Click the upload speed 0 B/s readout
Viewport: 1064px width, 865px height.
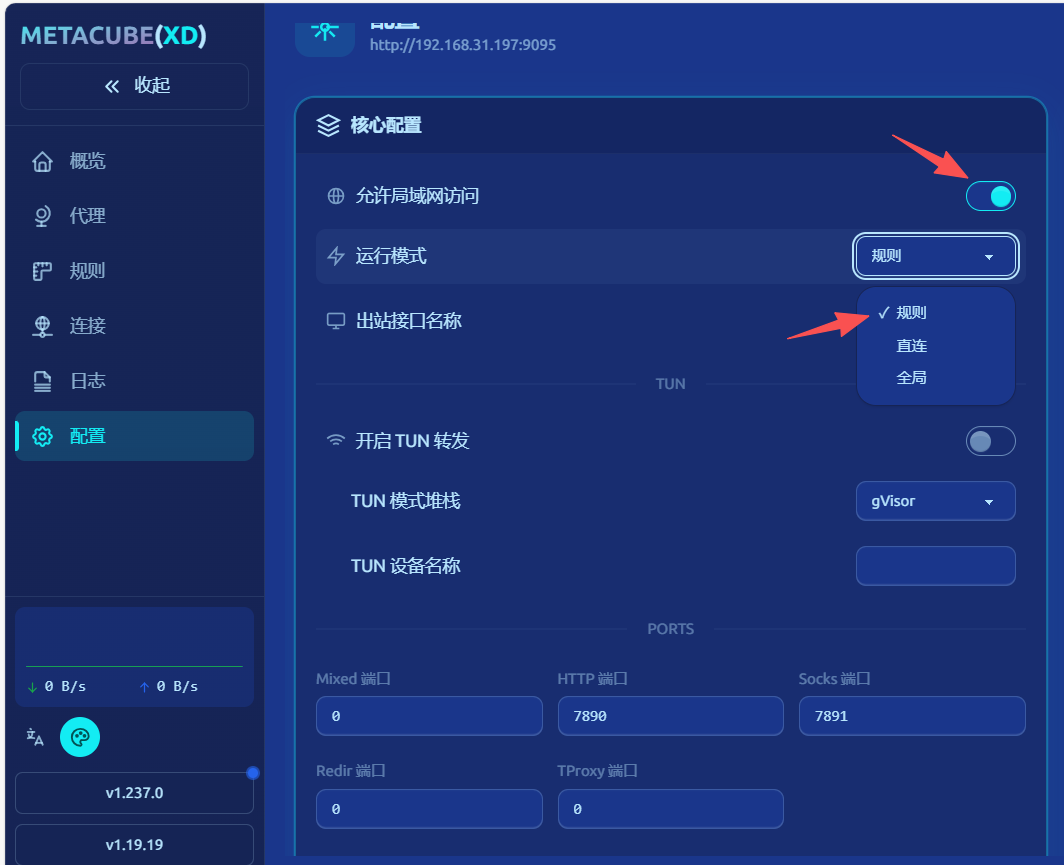(169, 687)
